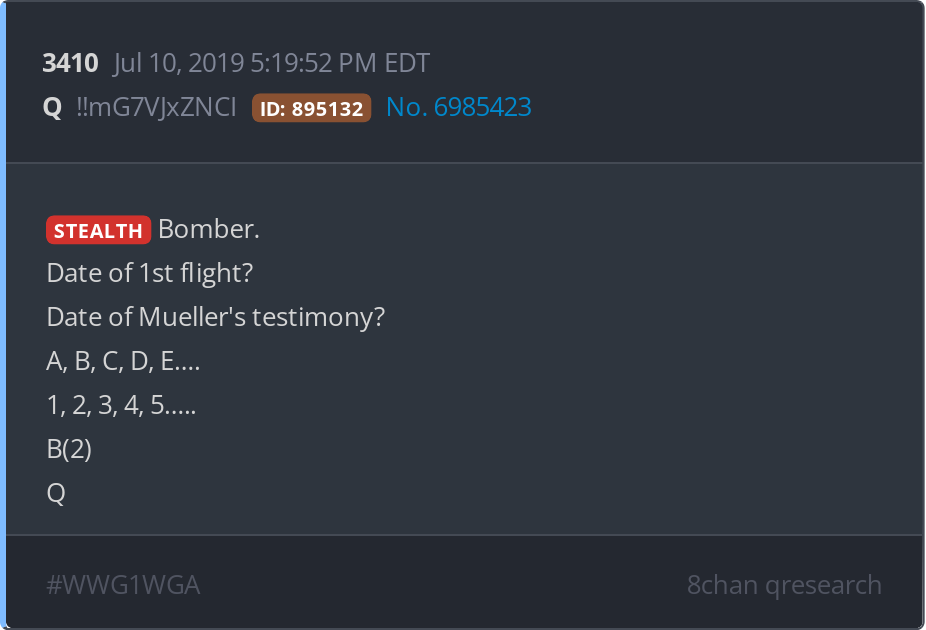Click the blue accent bar on card edge

pyautogui.click(x=3, y=315)
